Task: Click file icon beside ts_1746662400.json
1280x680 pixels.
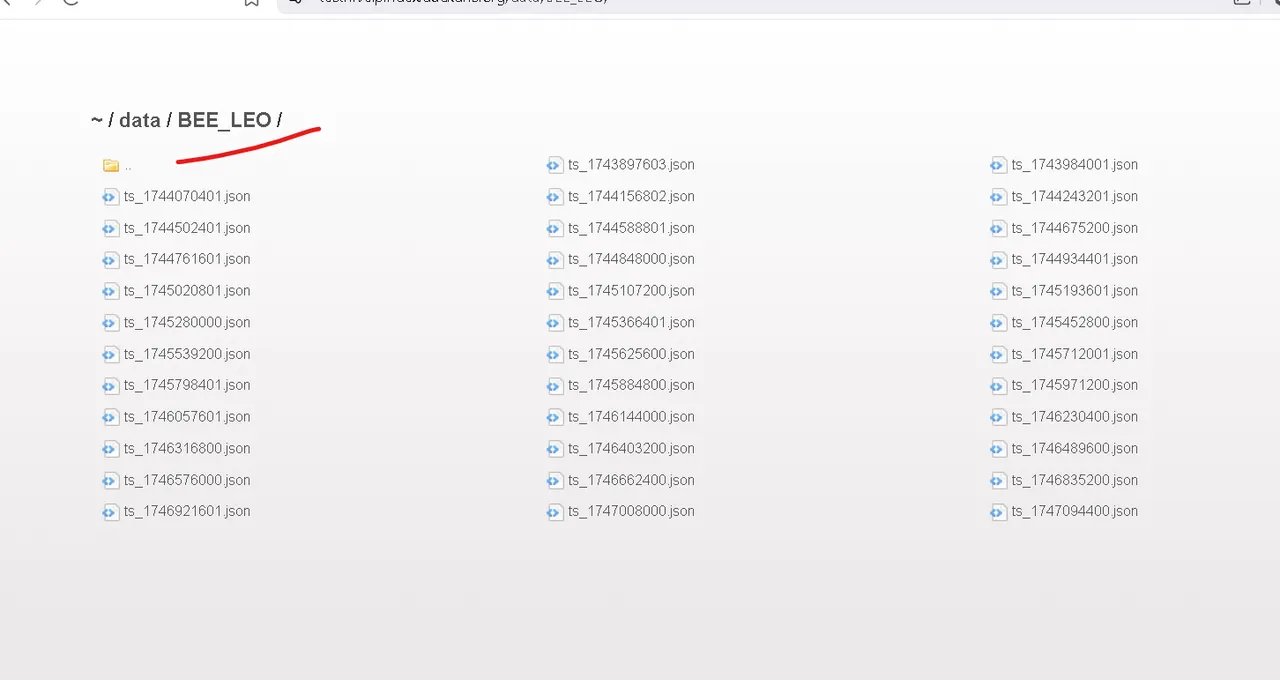Action: pyautogui.click(x=554, y=481)
